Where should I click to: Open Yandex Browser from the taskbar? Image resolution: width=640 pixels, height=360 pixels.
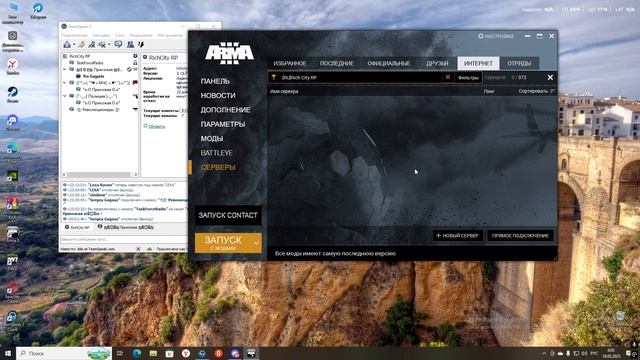click(186, 353)
